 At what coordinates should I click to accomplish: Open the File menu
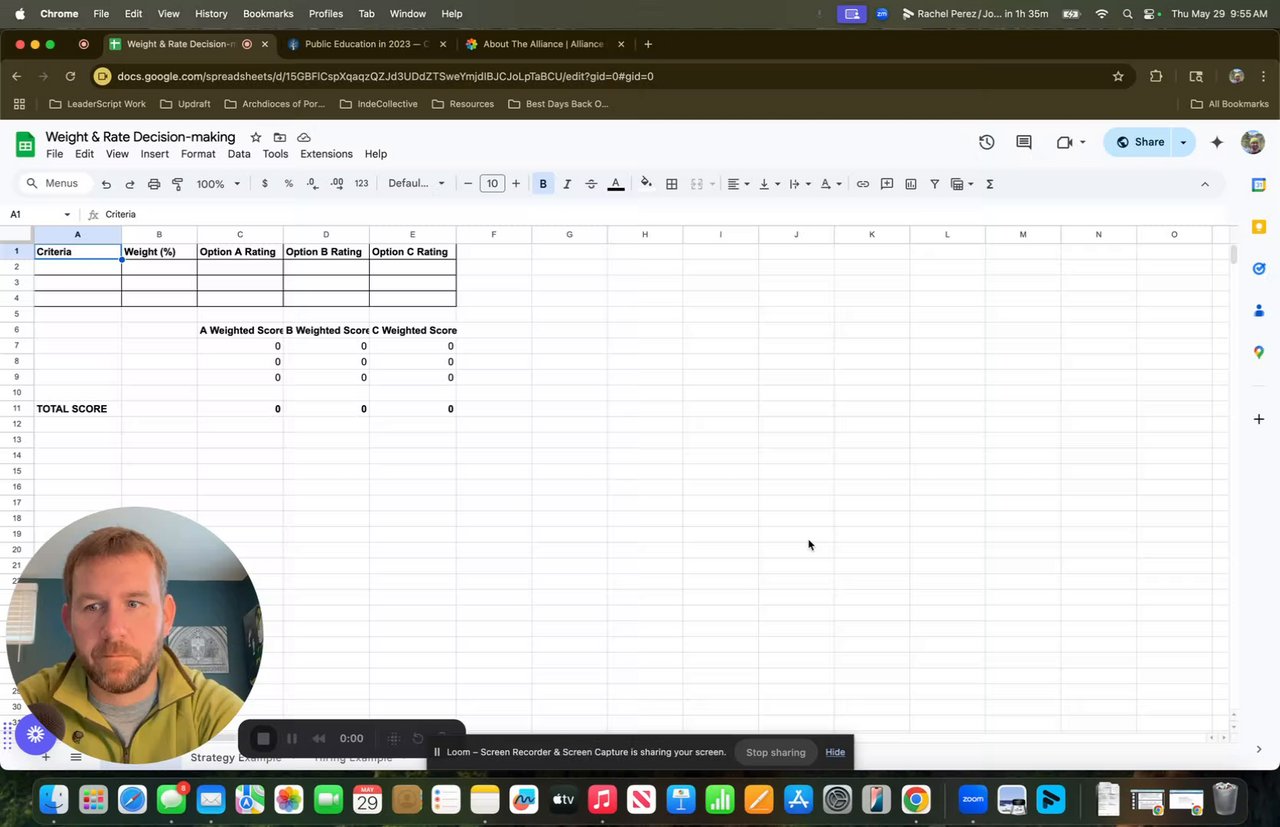click(54, 154)
